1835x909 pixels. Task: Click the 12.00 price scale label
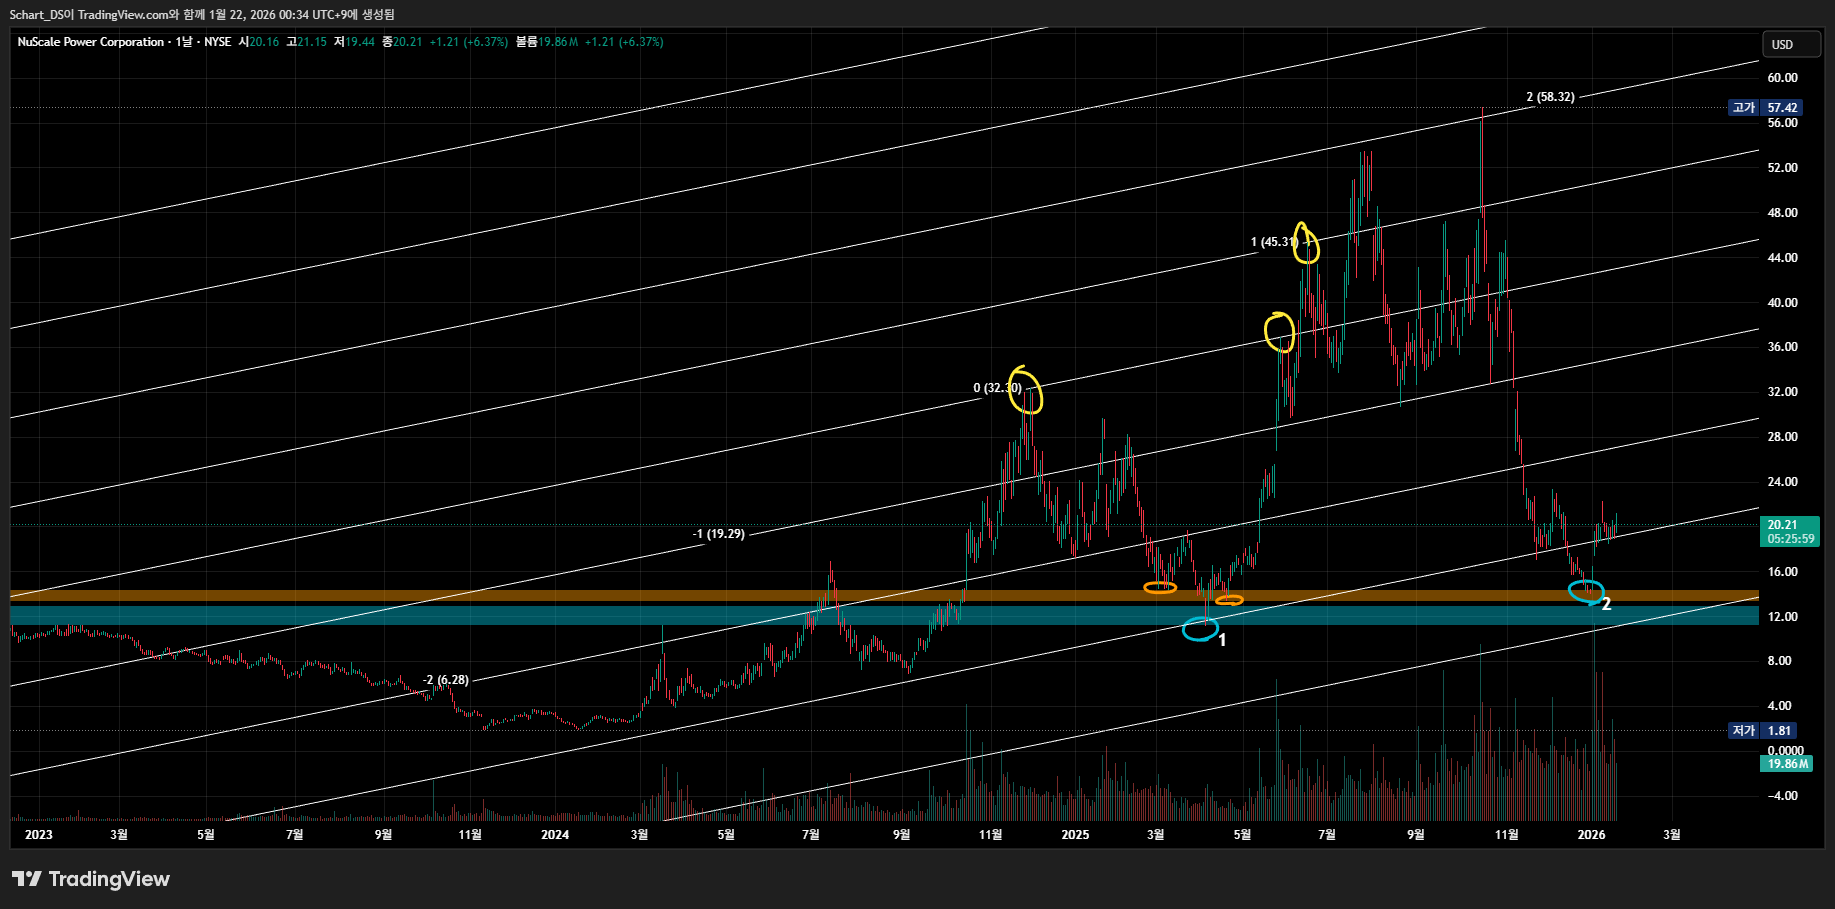coord(1782,617)
